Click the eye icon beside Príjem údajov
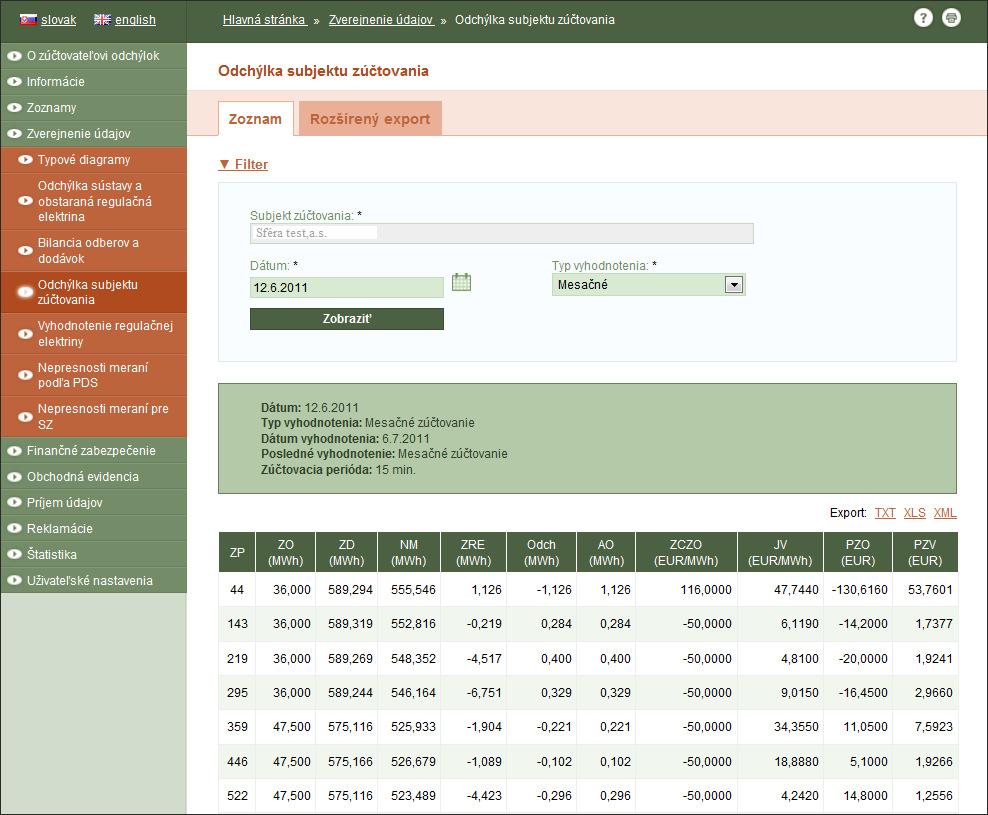 pos(14,502)
